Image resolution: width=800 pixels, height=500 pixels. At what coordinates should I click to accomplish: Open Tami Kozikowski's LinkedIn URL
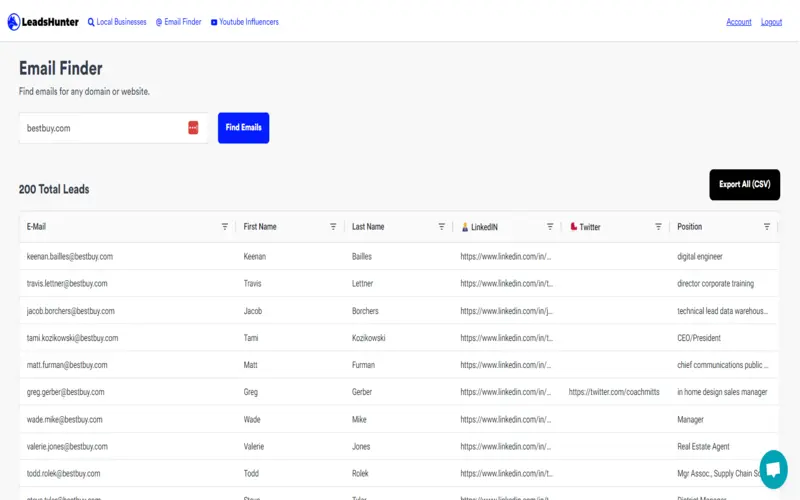click(507, 338)
